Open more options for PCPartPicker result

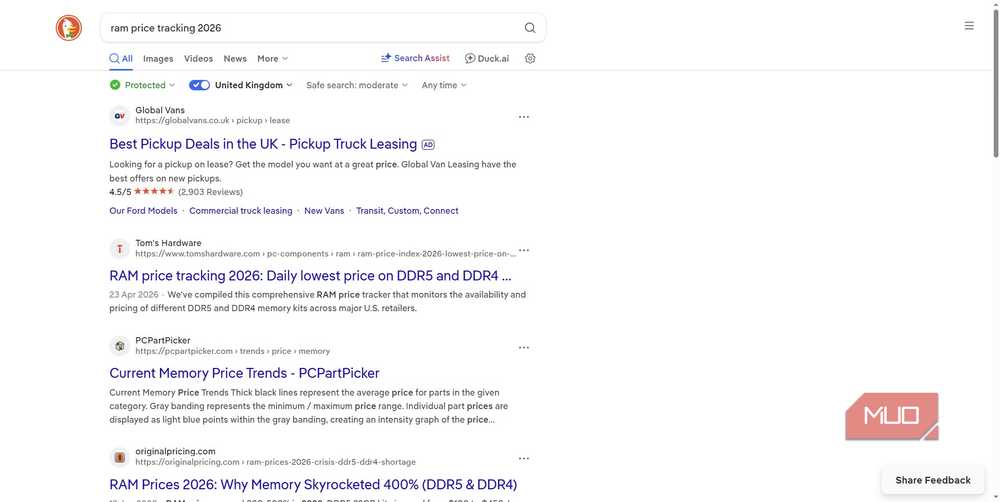click(x=524, y=348)
